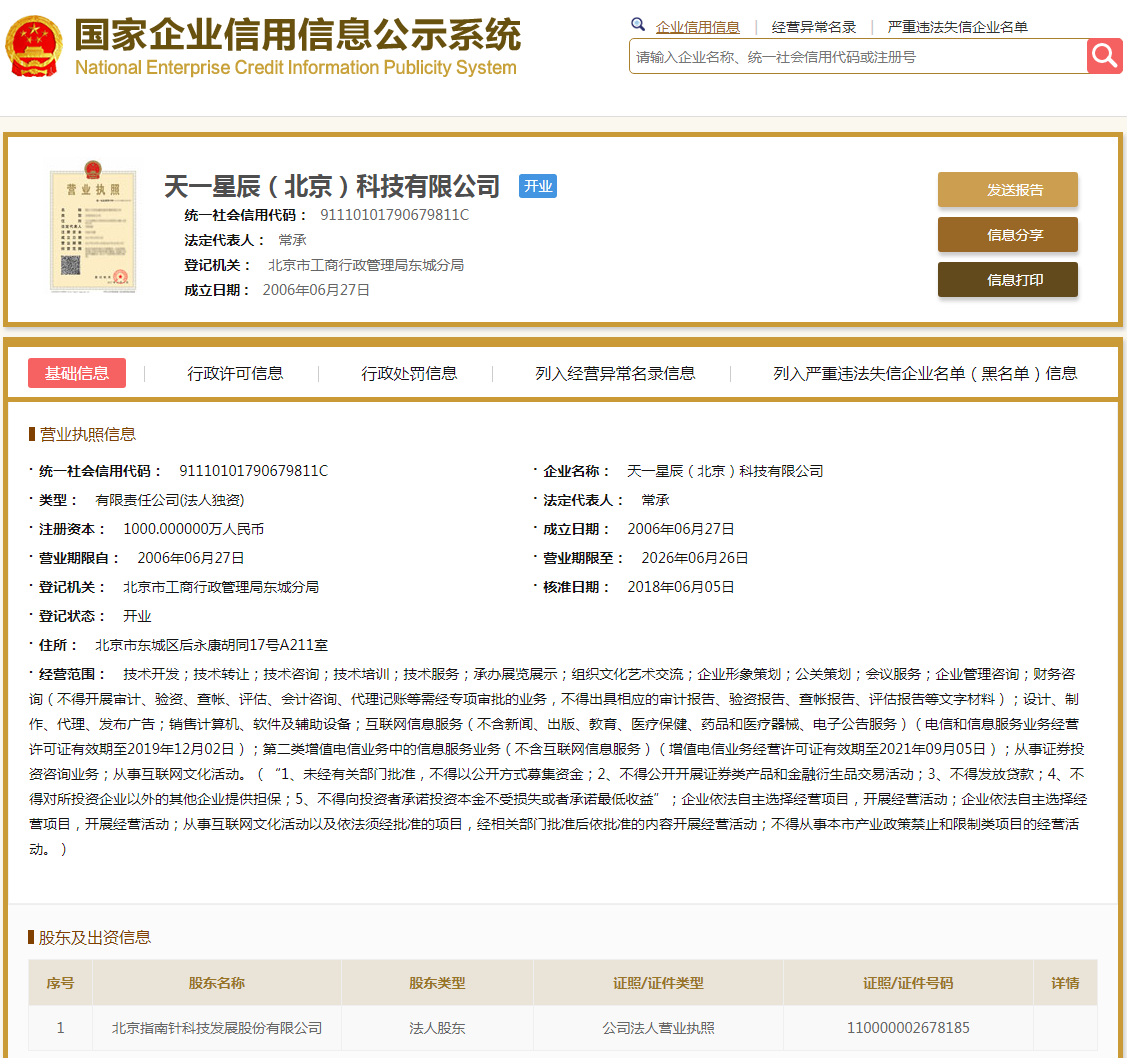
Task: Click 营业期限至 value 2026年06月26日
Action: coord(694,558)
